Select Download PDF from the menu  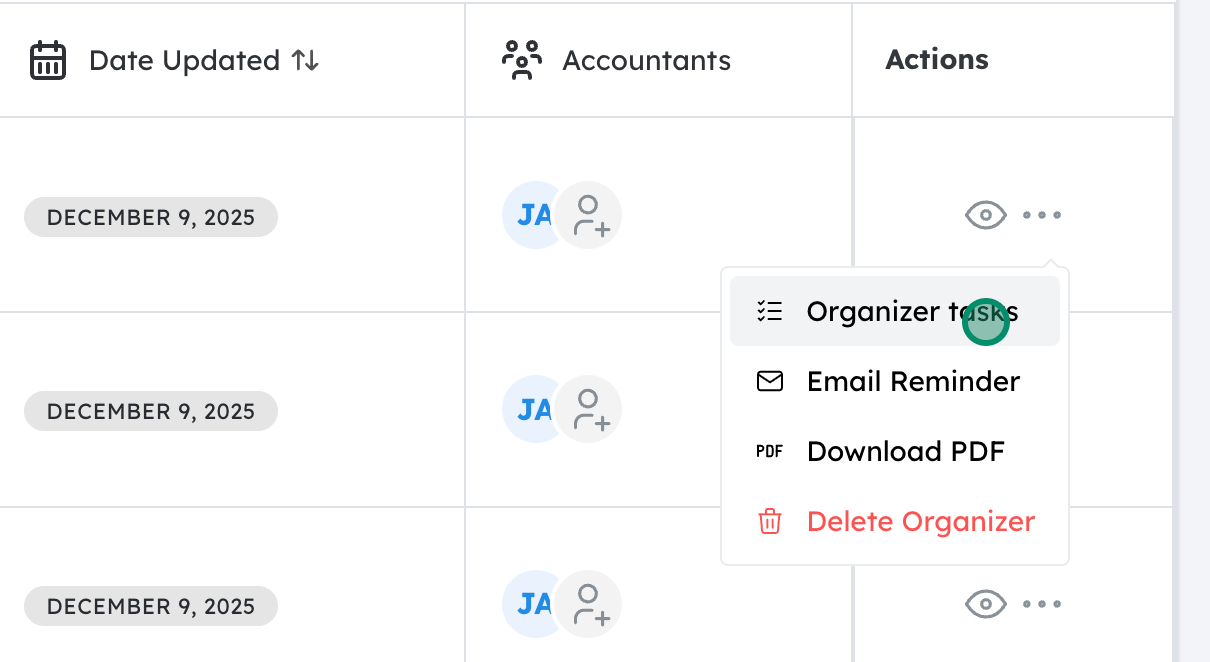pos(905,451)
